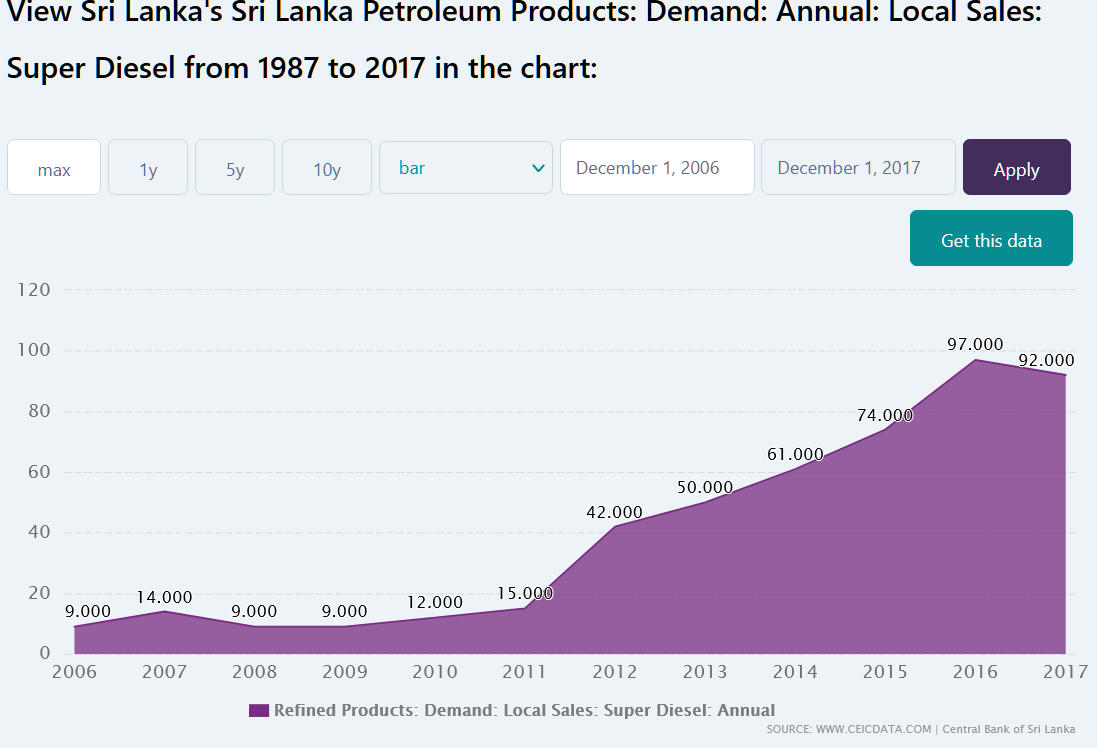Toggle the purple legend swatch for Super Diesel
Screen dimensions: 1097x748
tap(259, 710)
